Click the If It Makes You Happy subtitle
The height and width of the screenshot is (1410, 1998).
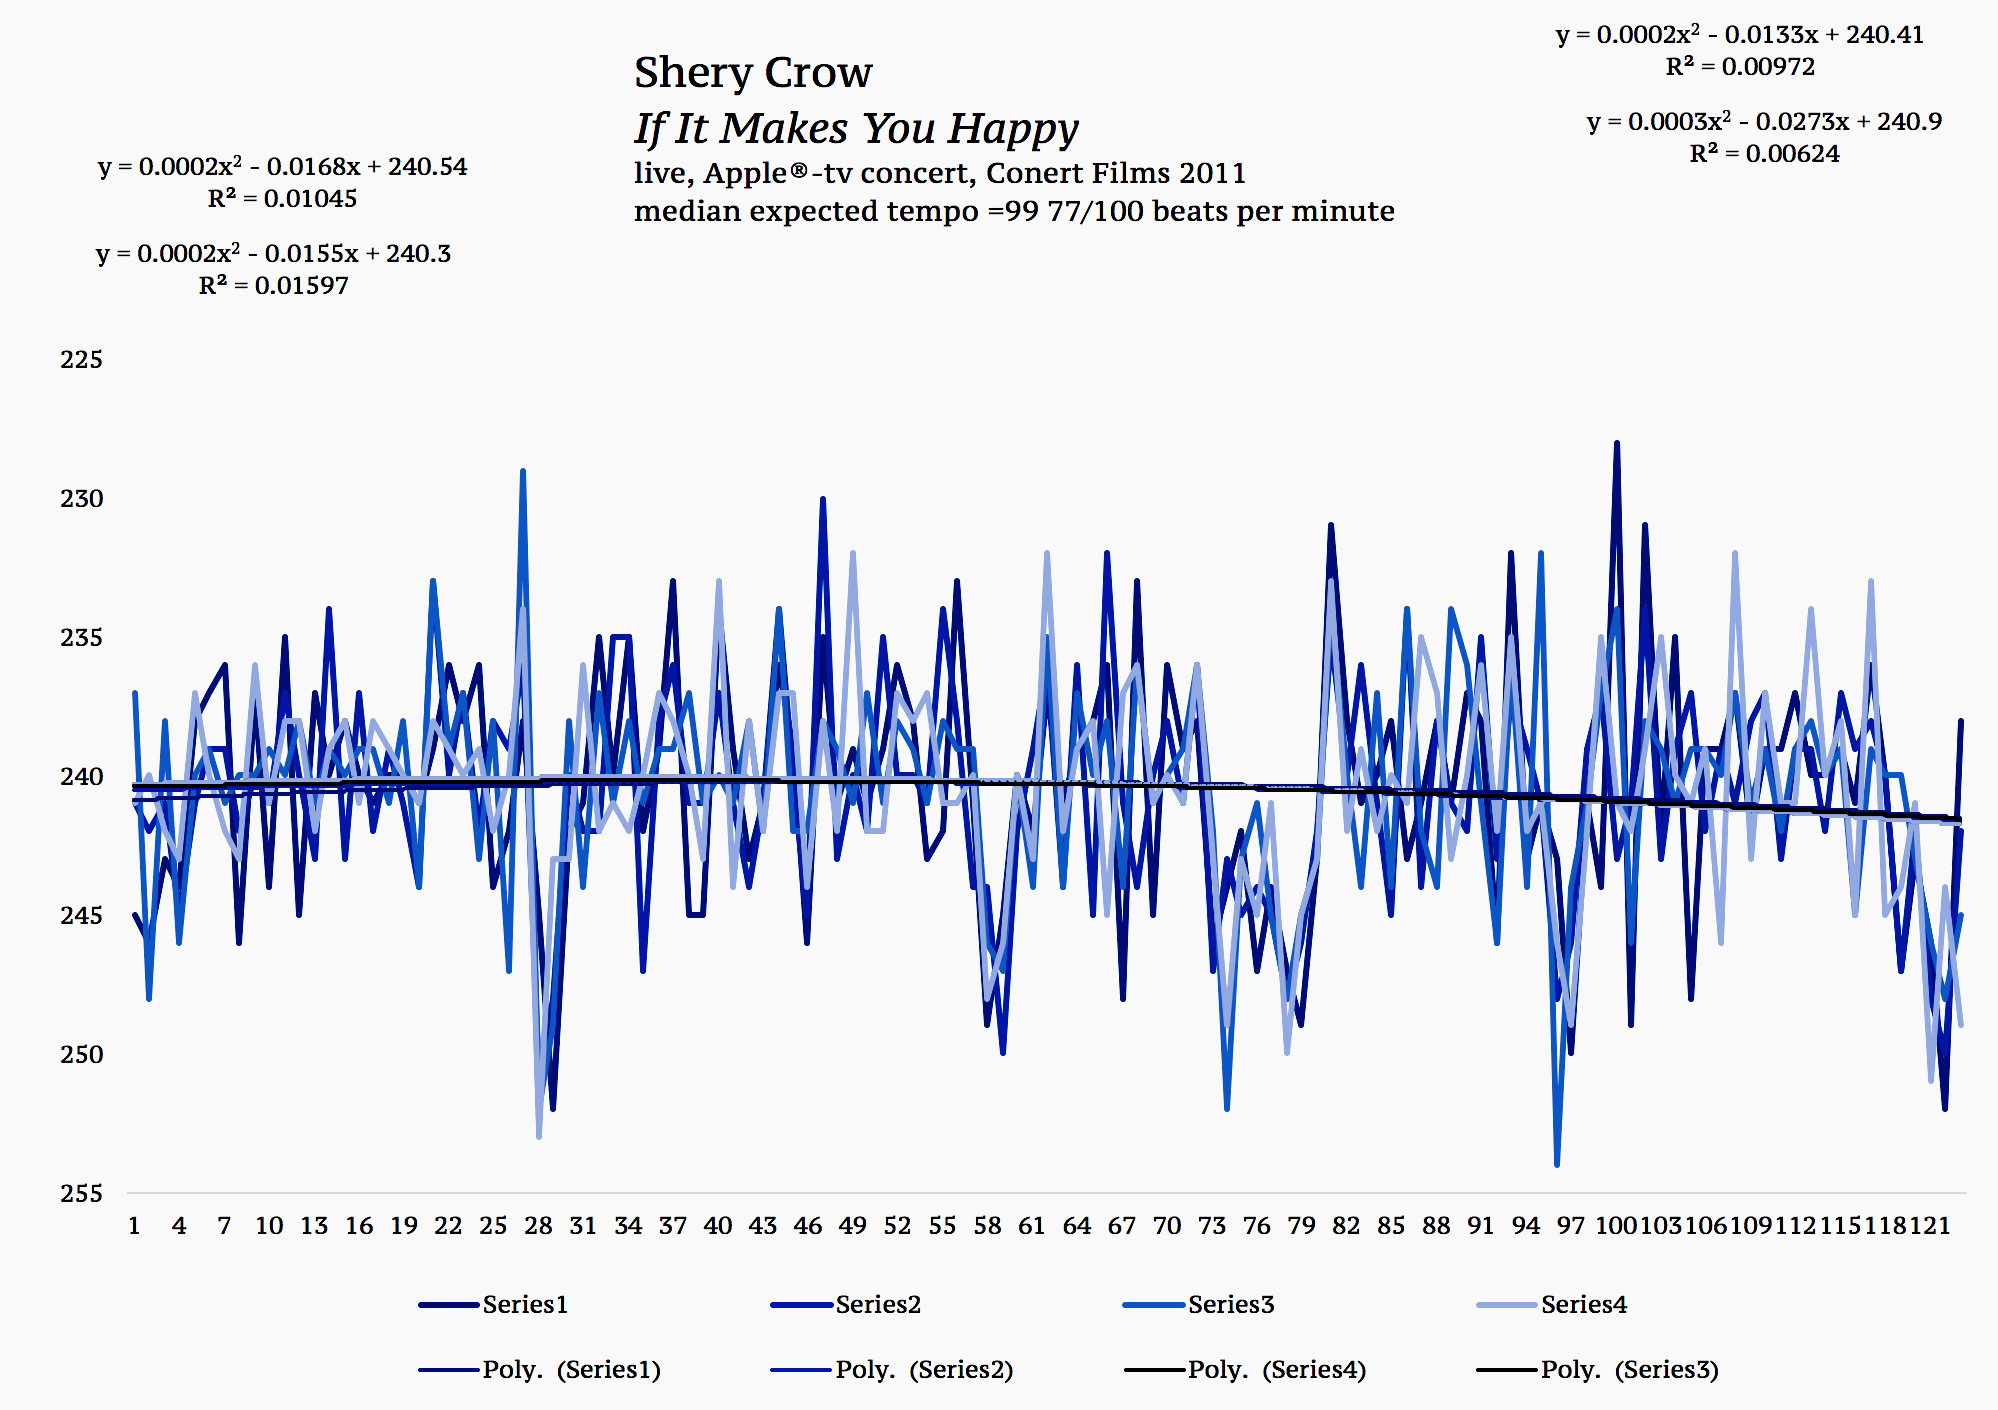856,128
